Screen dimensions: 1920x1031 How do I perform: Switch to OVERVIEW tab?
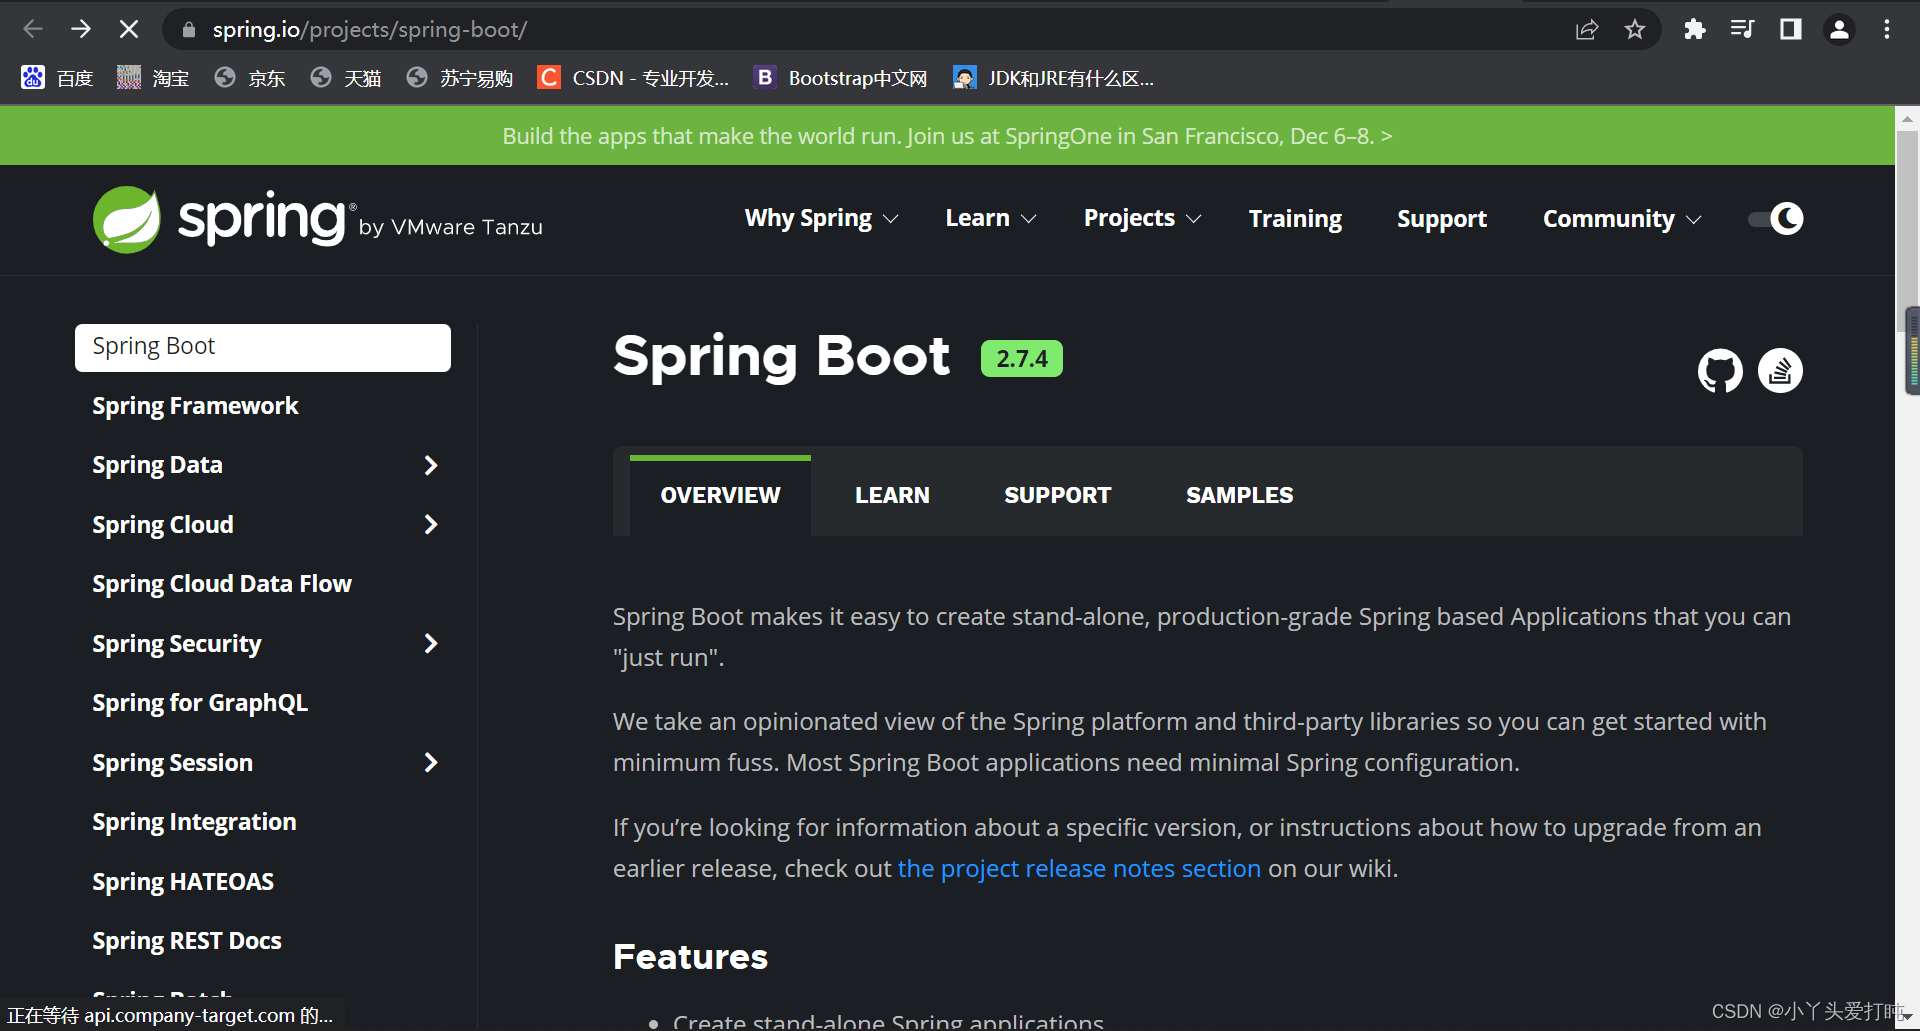point(720,495)
